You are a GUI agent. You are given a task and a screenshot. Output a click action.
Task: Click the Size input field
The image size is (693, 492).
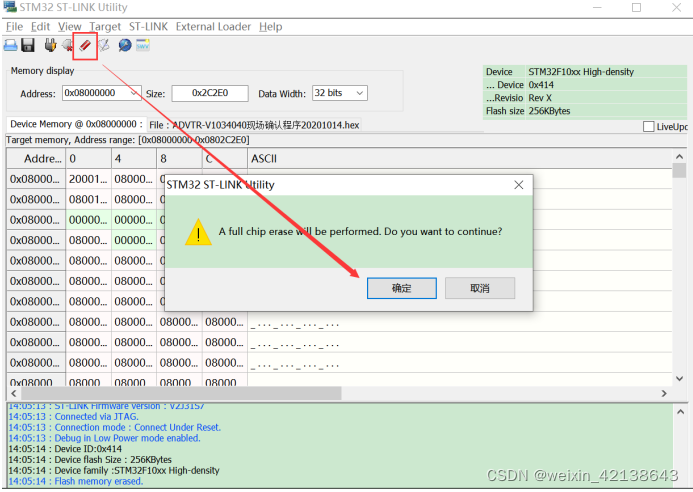(210, 93)
